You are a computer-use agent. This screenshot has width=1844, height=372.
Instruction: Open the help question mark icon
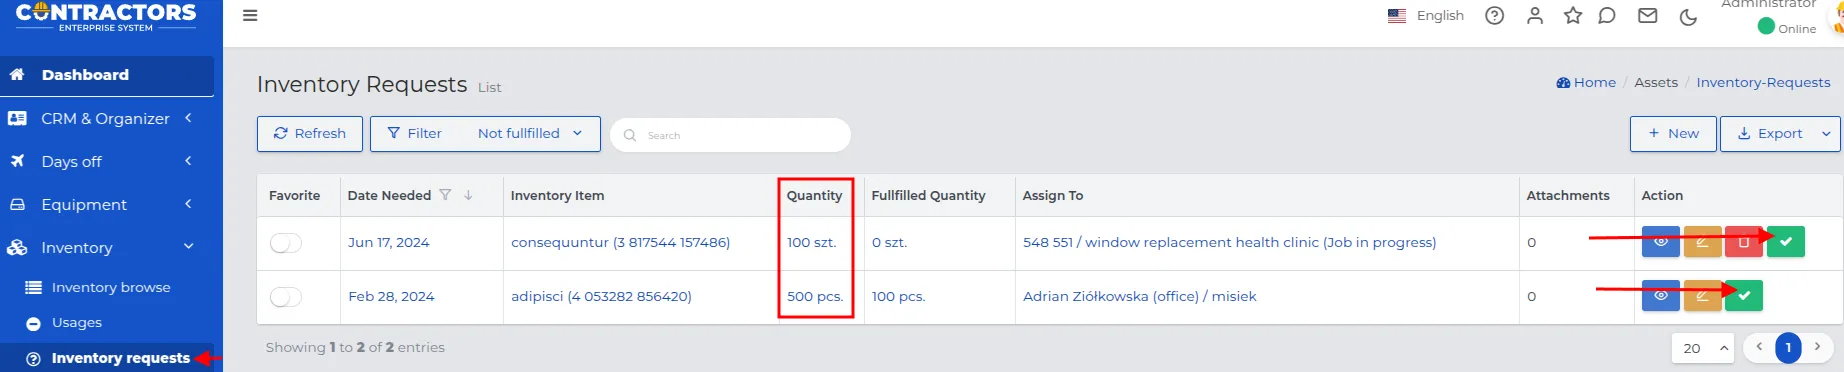pos(1494,15)
